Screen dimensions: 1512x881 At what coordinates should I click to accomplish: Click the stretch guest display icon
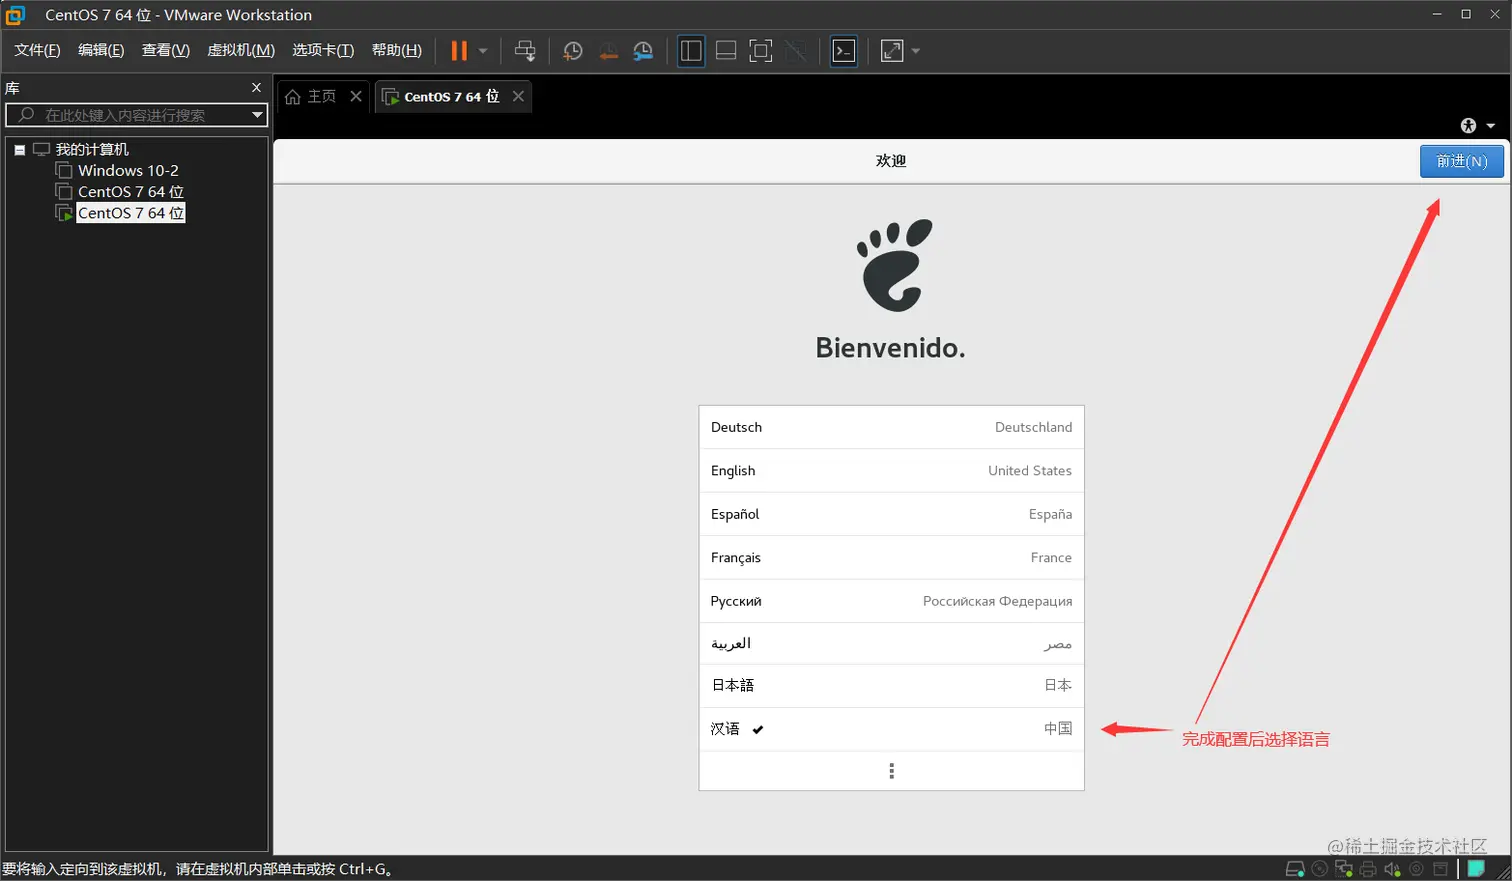892,51
